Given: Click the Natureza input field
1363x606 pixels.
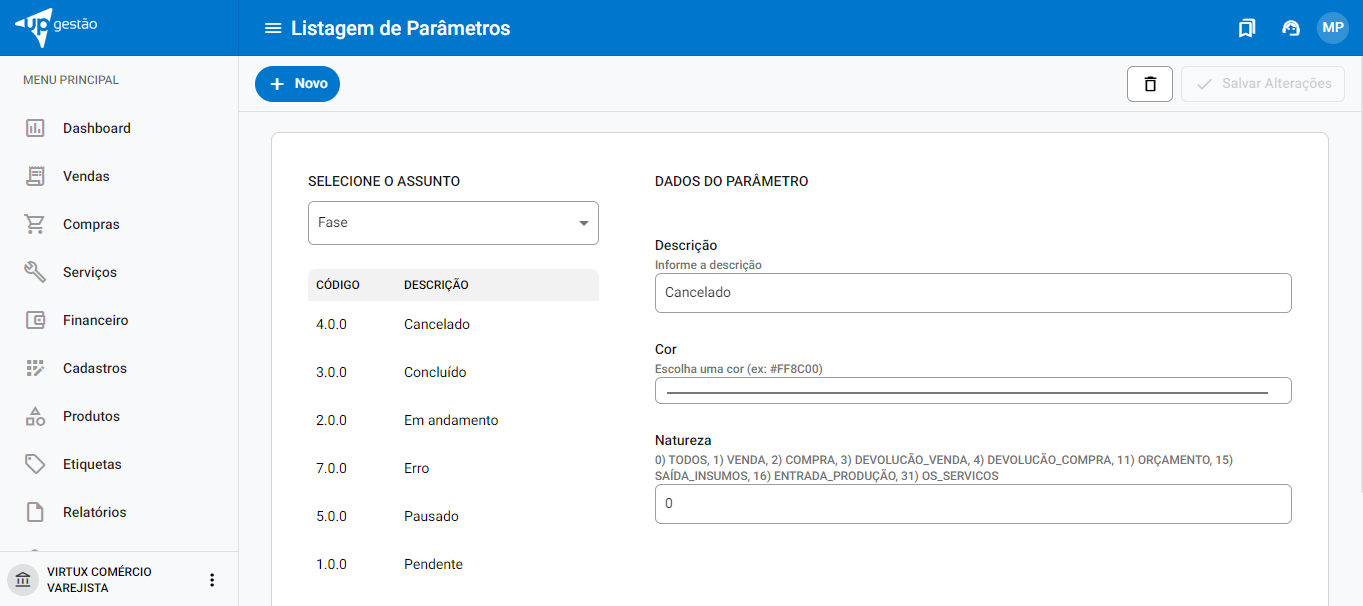Looking at the screenshot, I should click(x=972, y=504).
